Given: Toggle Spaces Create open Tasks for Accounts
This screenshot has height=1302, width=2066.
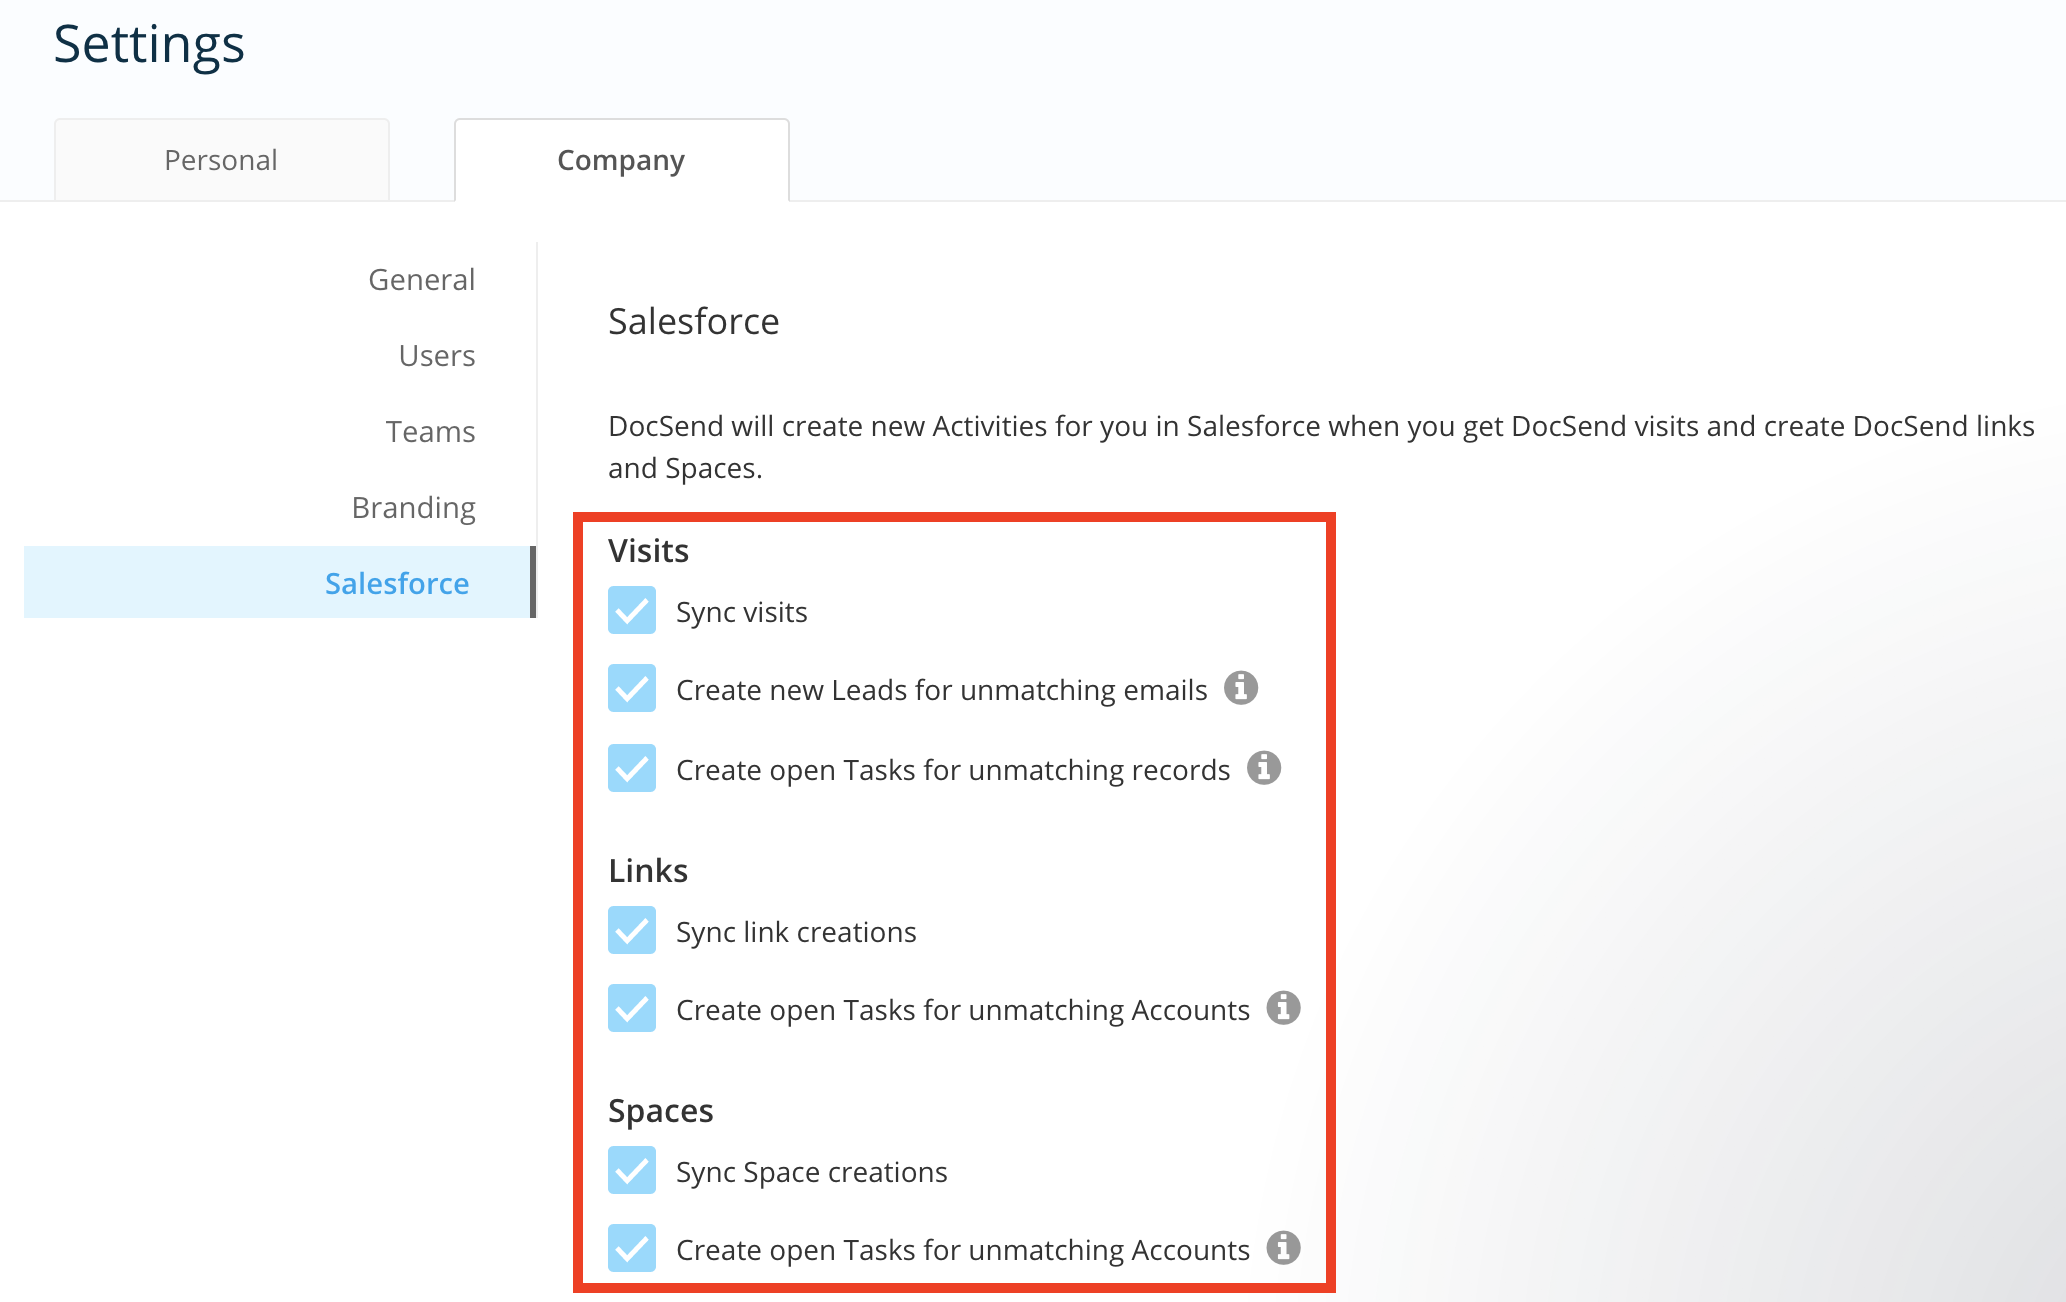Looking at the screenshot, I should 632,1248.
